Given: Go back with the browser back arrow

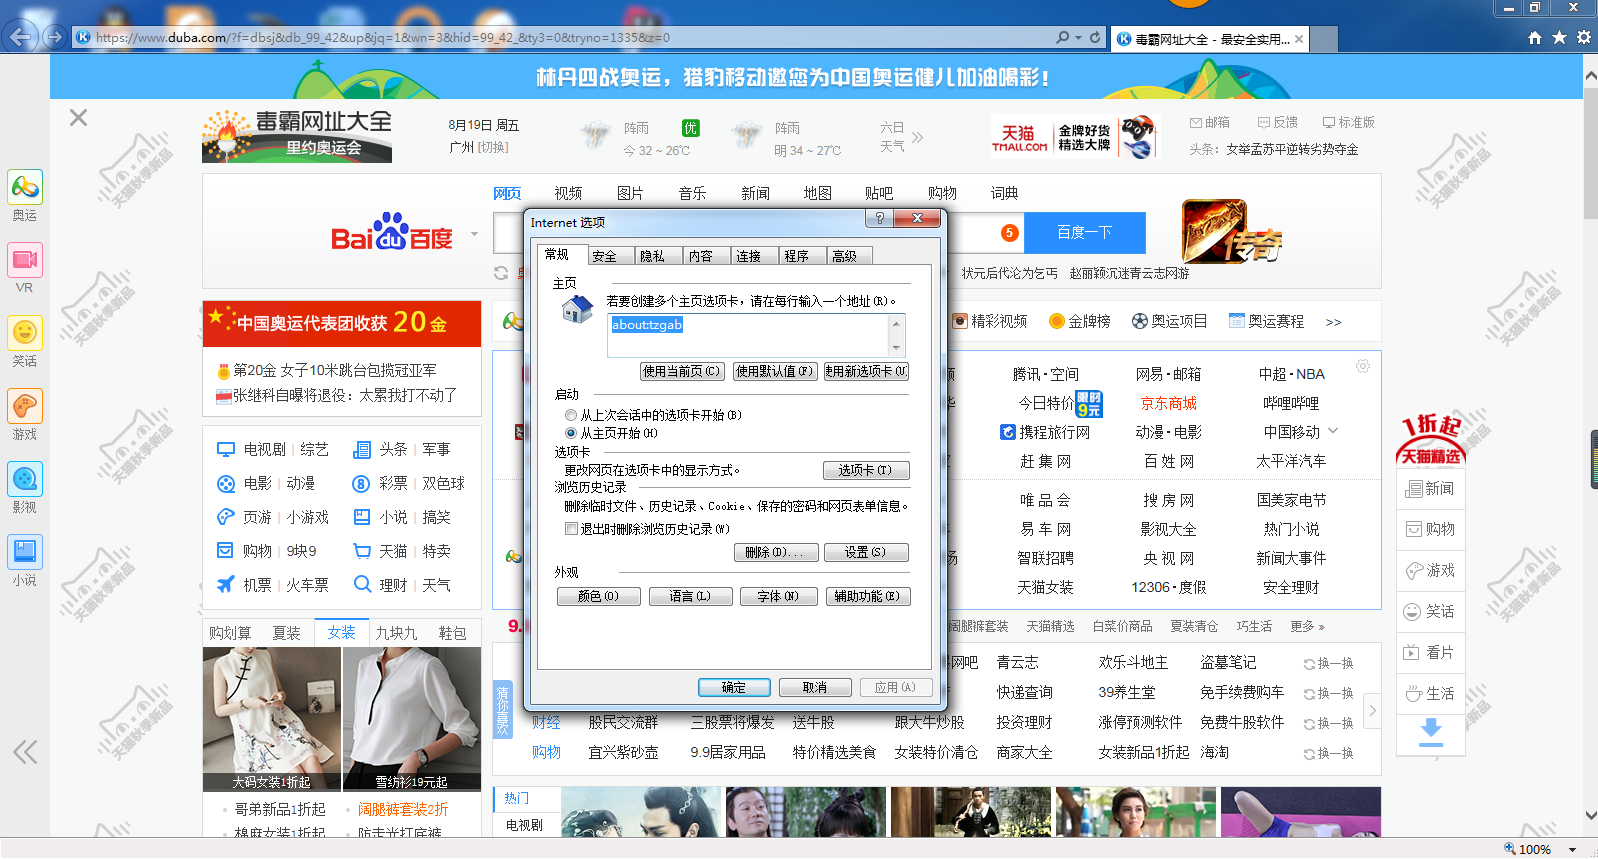Looking at the screenshot, I should (x=21, y=38).
